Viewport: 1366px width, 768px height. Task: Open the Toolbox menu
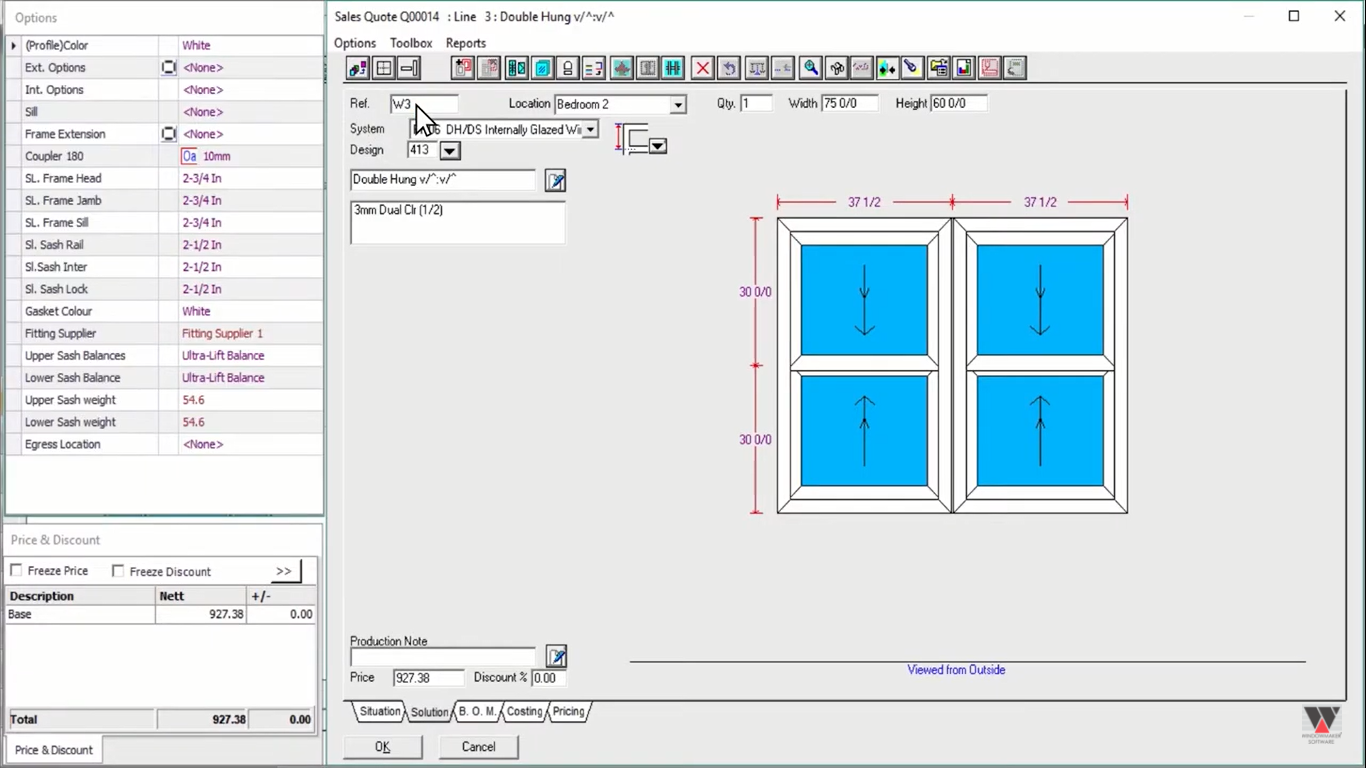coord(411,43)
